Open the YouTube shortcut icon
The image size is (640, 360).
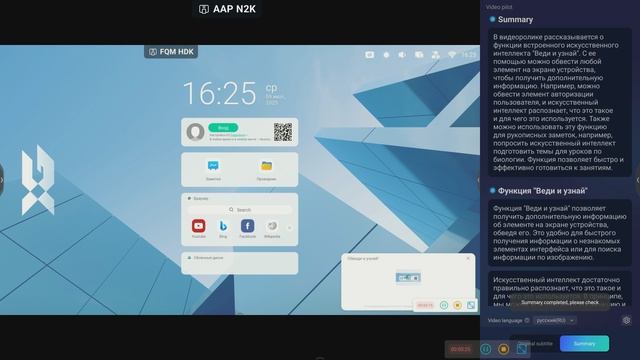click(x=199, y=226)
